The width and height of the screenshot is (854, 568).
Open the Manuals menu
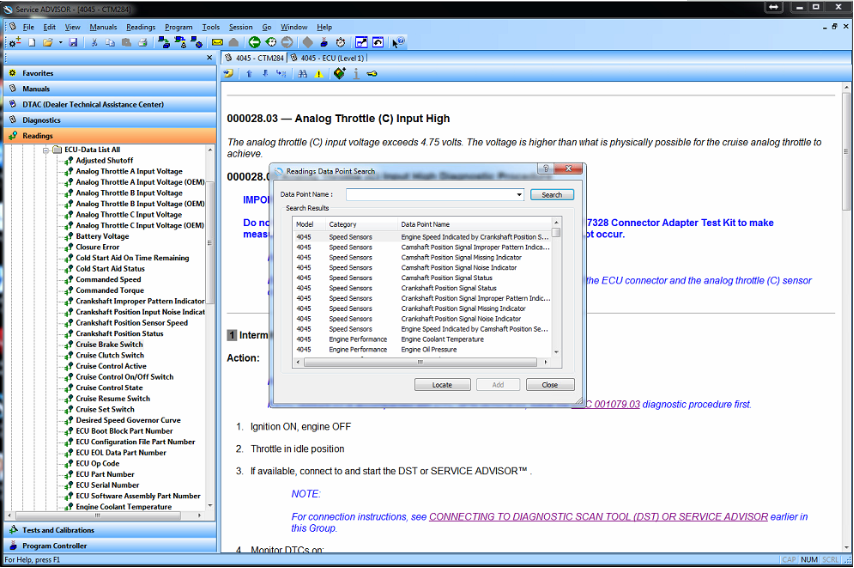(103, 27)
